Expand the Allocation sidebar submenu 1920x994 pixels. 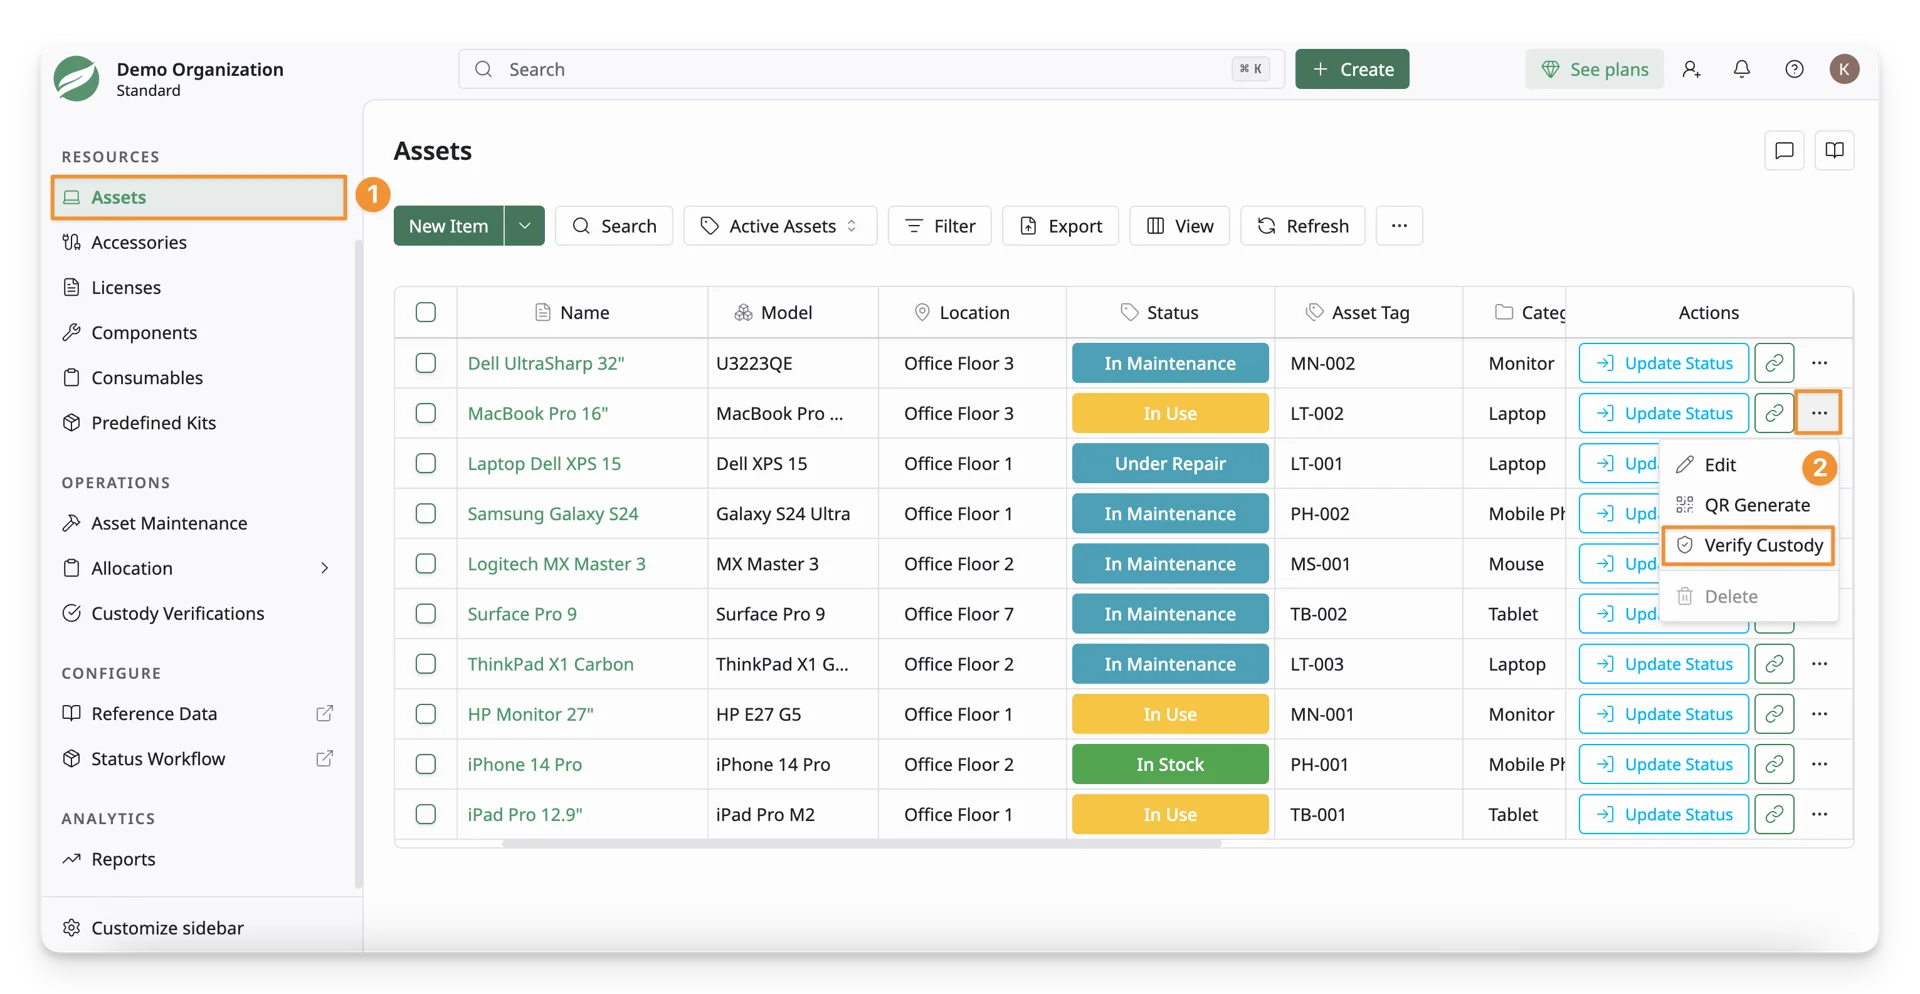tap(324, 568)
